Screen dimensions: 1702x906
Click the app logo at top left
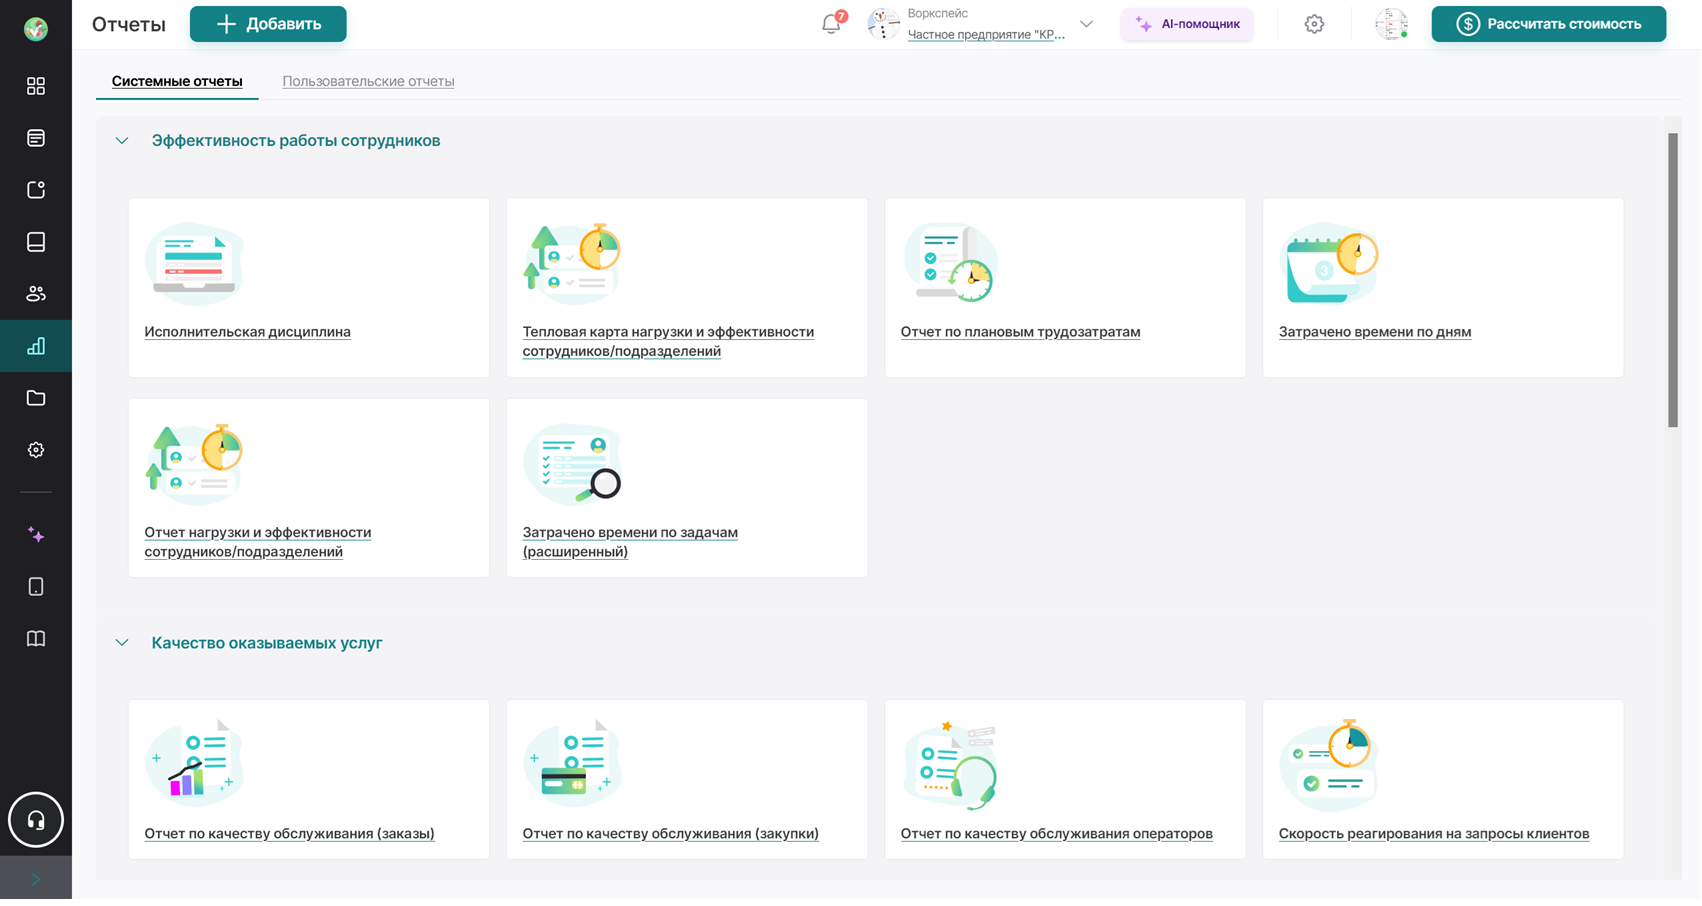(36, 29)
